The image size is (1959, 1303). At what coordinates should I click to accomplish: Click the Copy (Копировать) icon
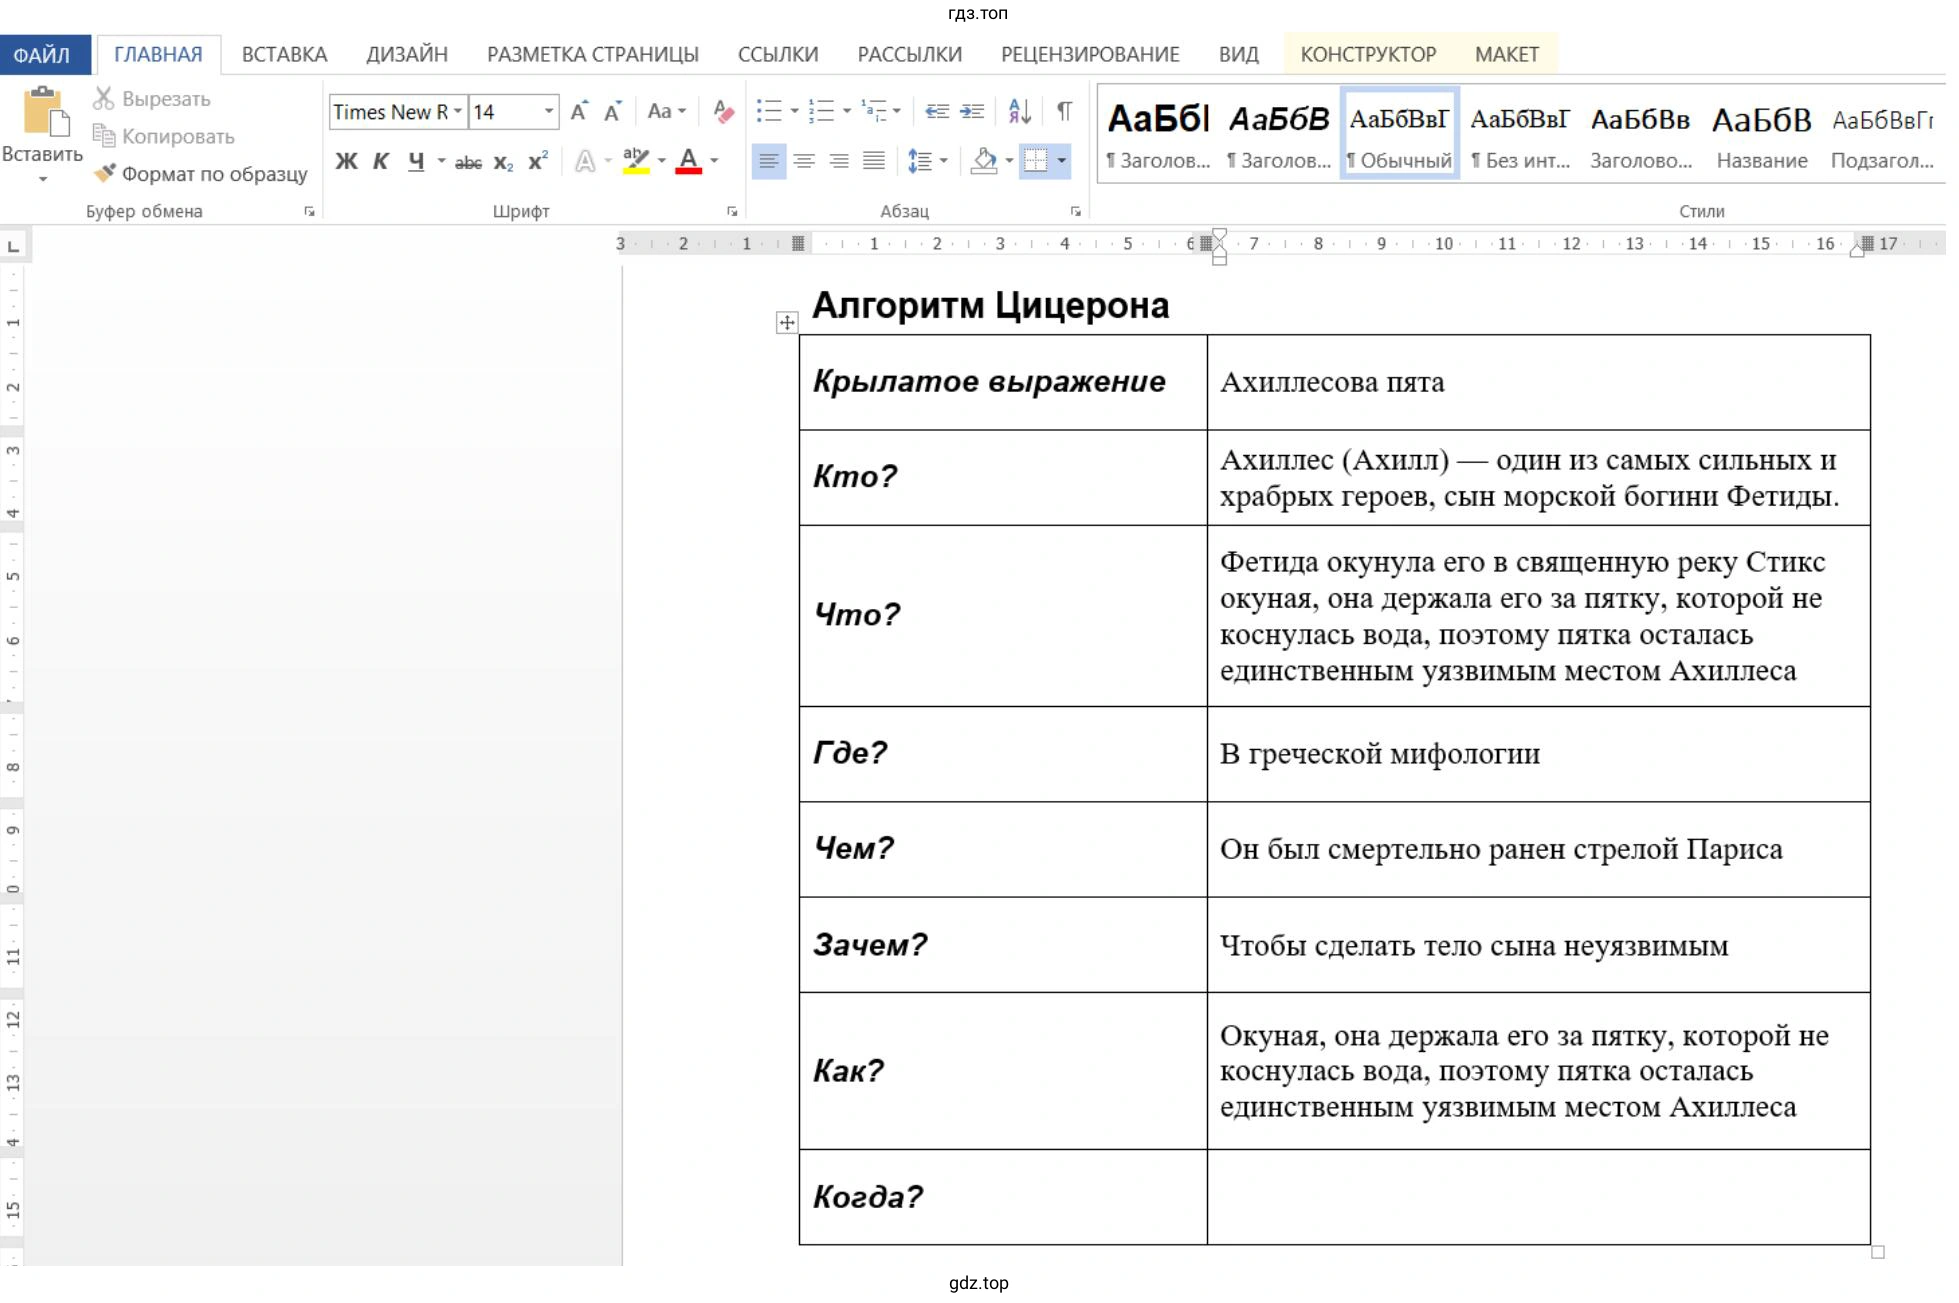(x=103, y=135)
